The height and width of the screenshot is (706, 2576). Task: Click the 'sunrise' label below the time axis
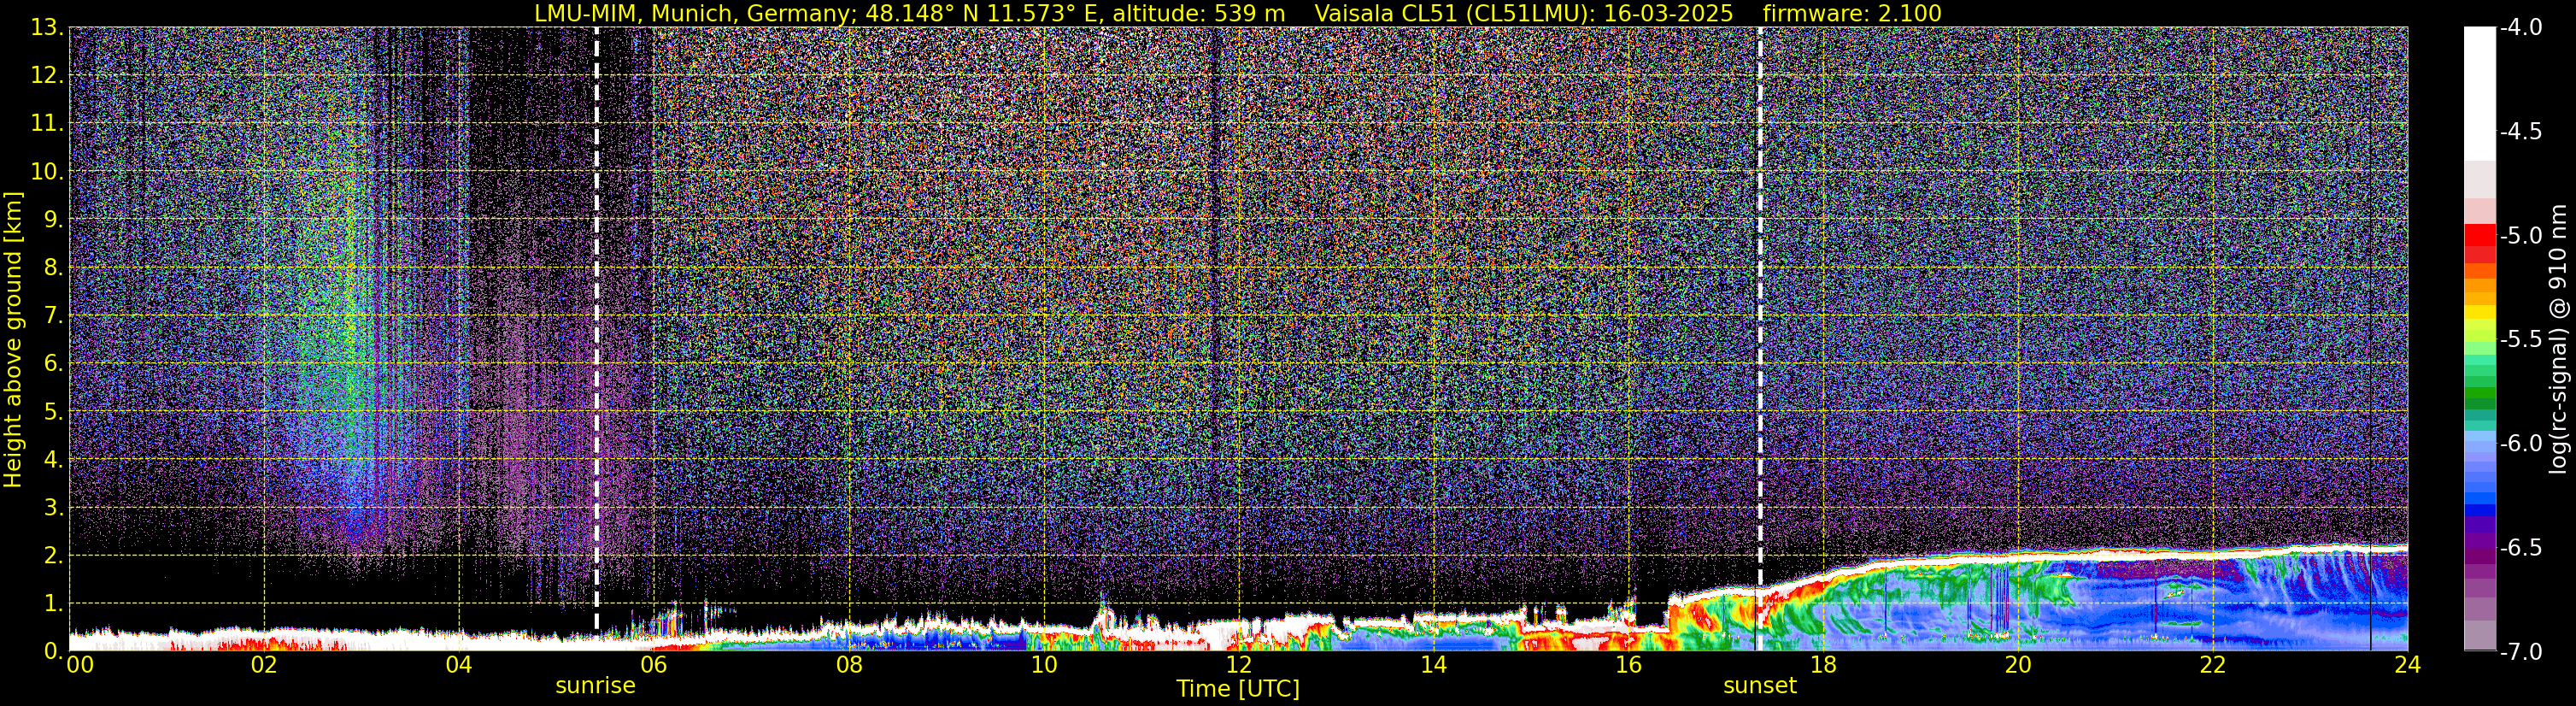point(595,686)
